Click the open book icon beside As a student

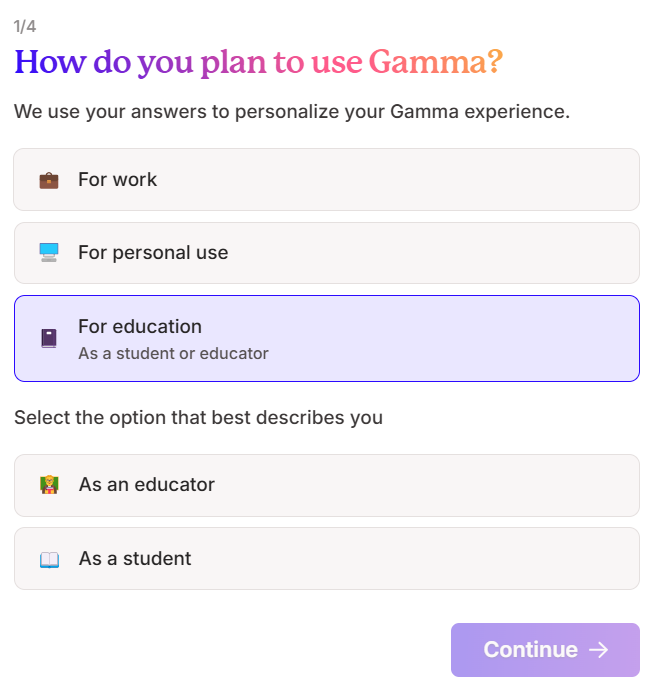[49, 559]
